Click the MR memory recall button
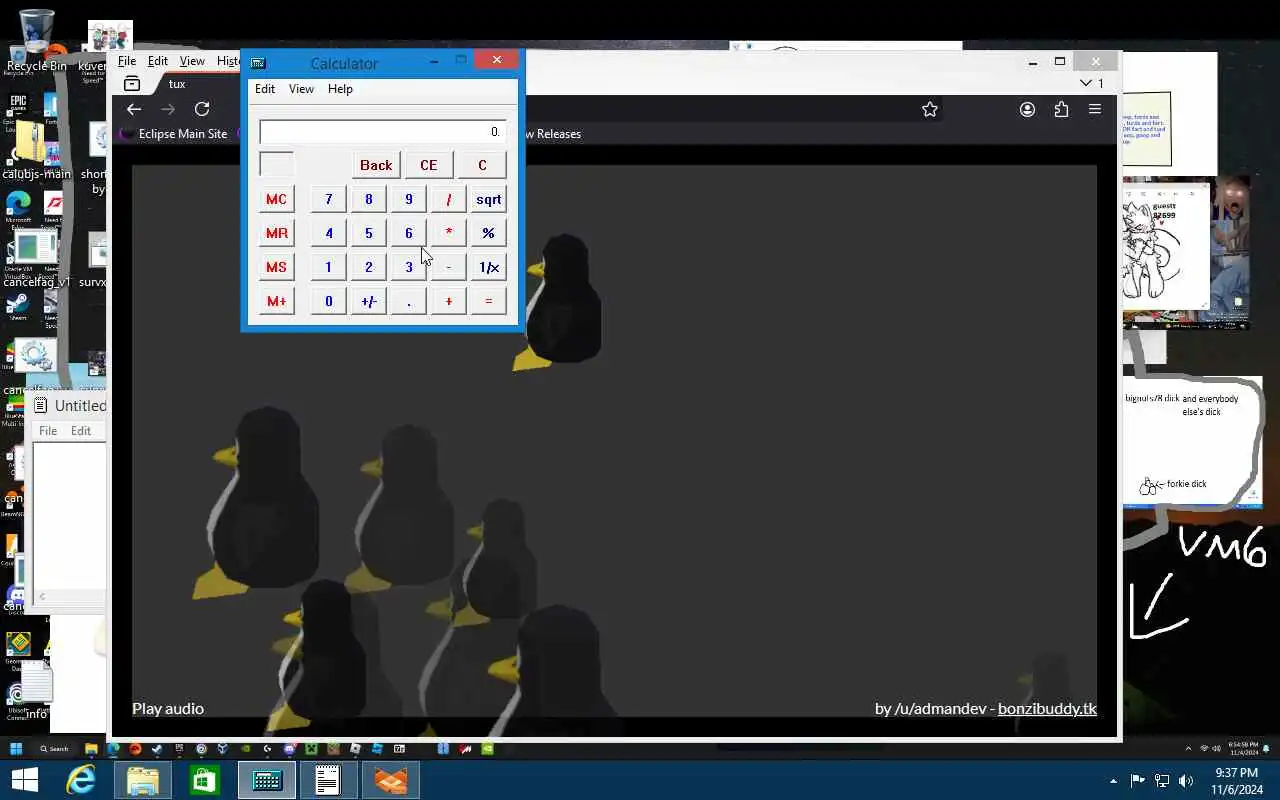 pyautogui.click(x=276, y=233)
